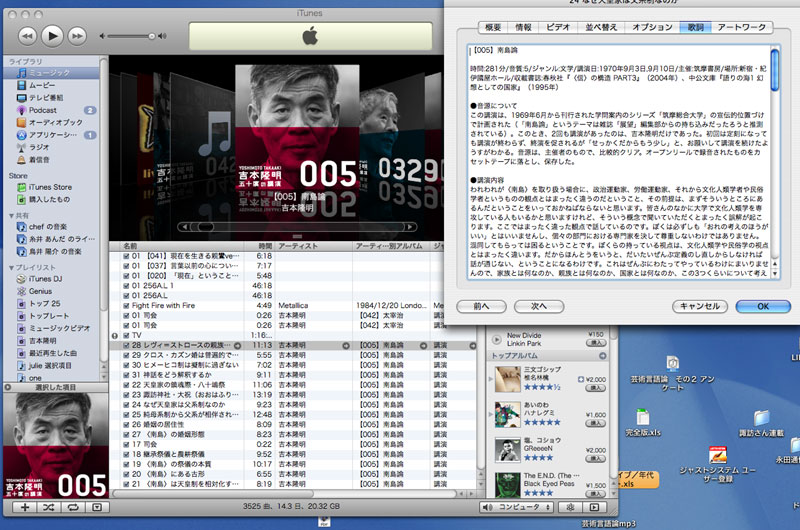Click the Cover Flow scrollbar thumb
The width and height of the screenshot is (800, 530).
pos(206,227)
